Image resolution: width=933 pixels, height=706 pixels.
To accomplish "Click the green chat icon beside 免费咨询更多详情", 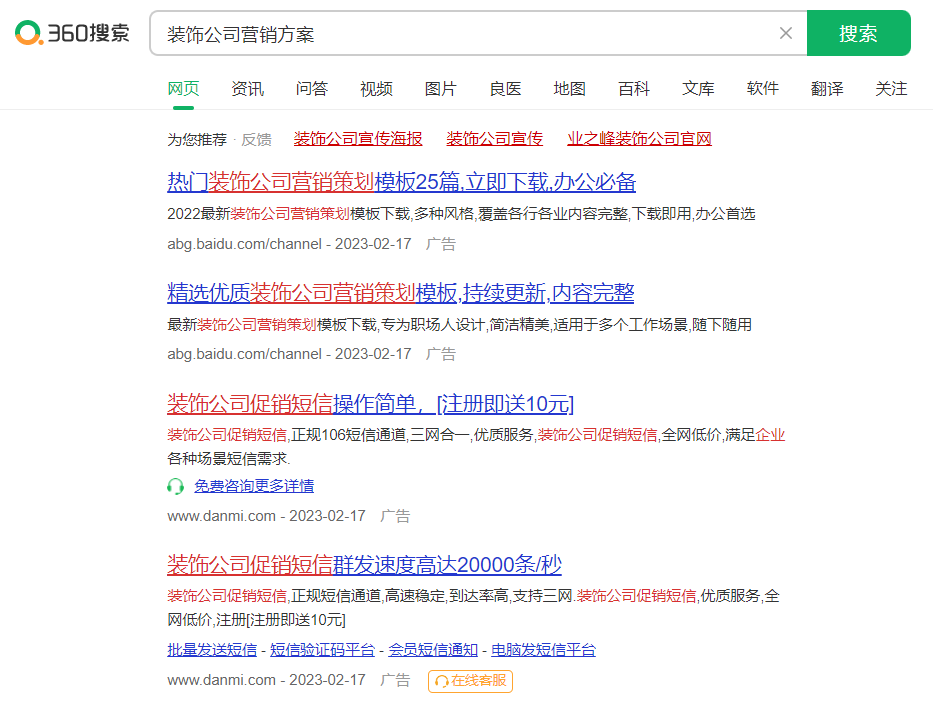I will point(175,486).
